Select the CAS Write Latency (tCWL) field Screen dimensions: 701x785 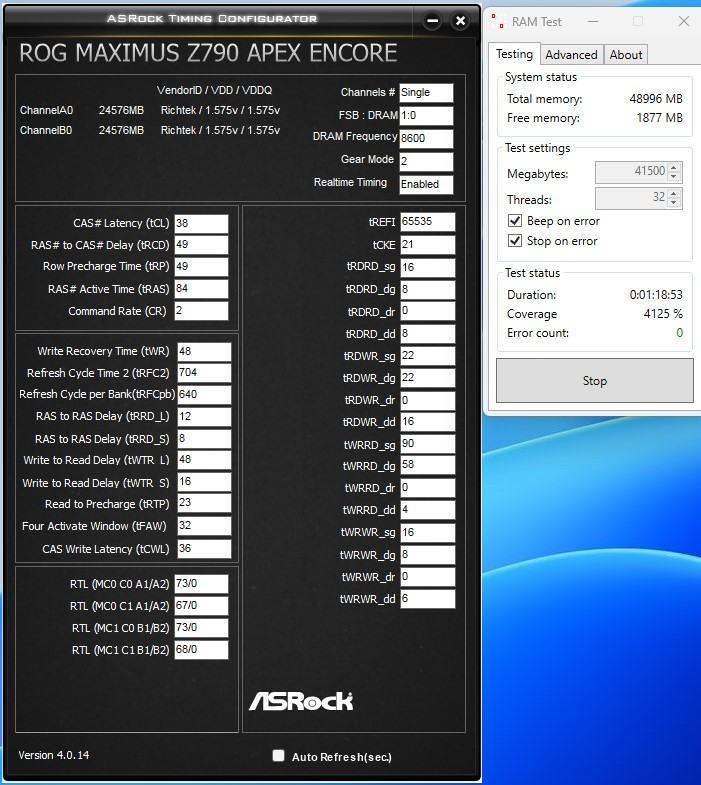point(204,549)
